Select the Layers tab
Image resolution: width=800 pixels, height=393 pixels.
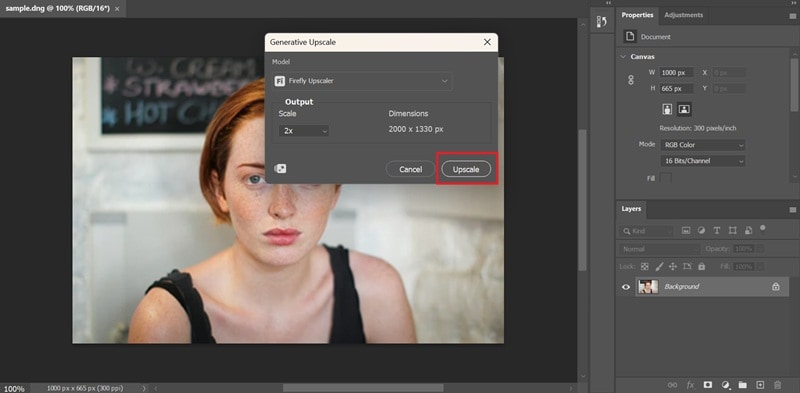[x=631, y=209]
